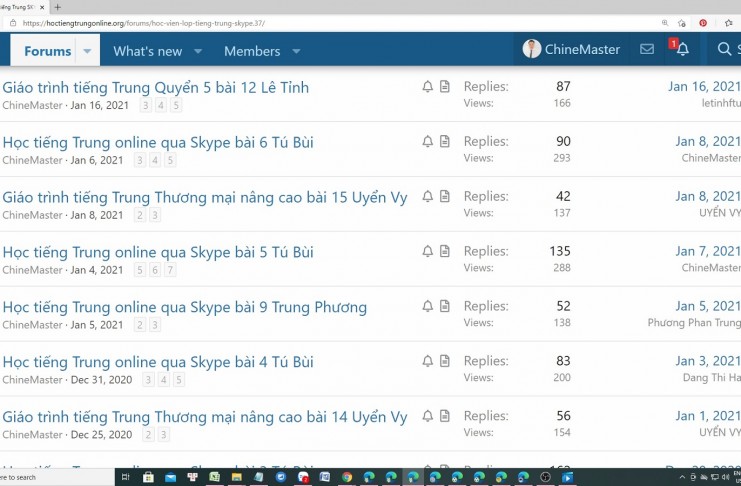Open Word from the taskbar

coord(325,477)
